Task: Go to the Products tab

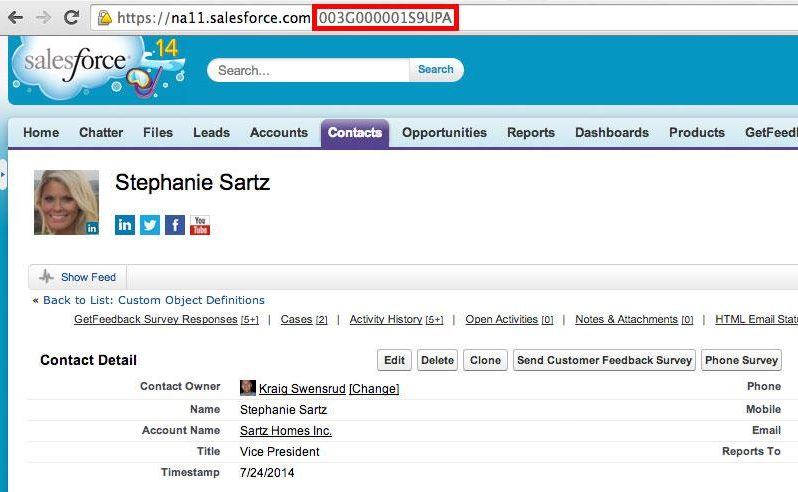Action: (x=697, y=132)
